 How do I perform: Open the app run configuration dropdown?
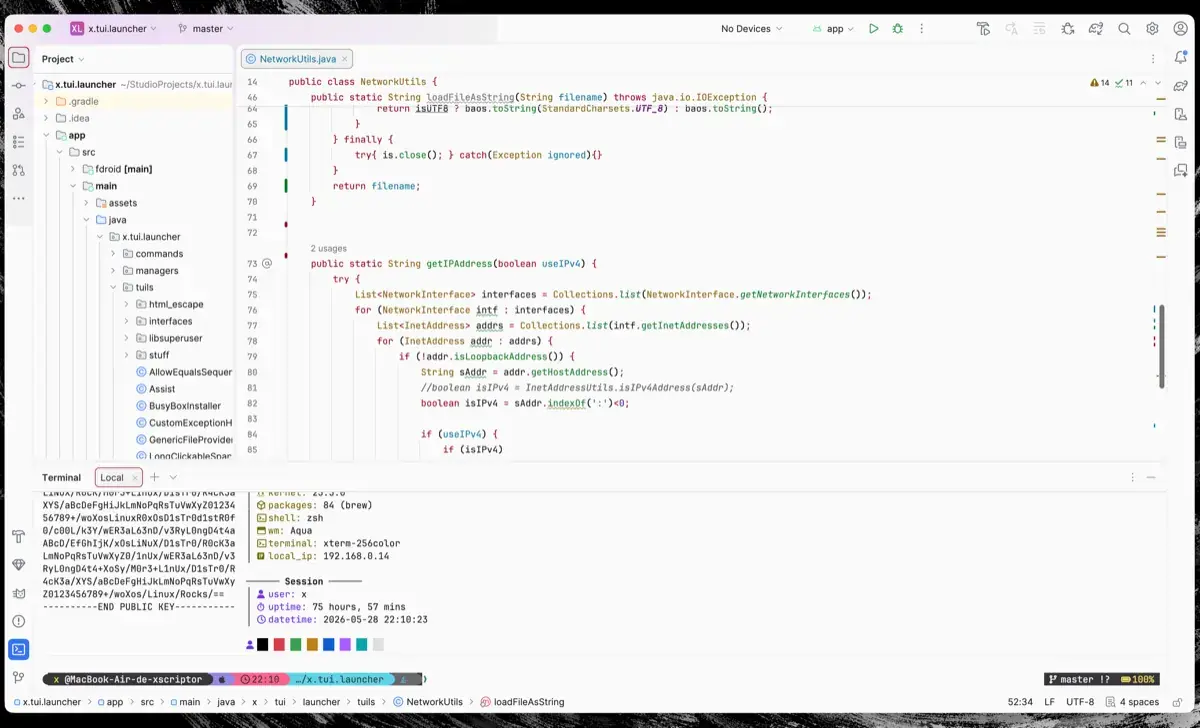coord(833,29)
